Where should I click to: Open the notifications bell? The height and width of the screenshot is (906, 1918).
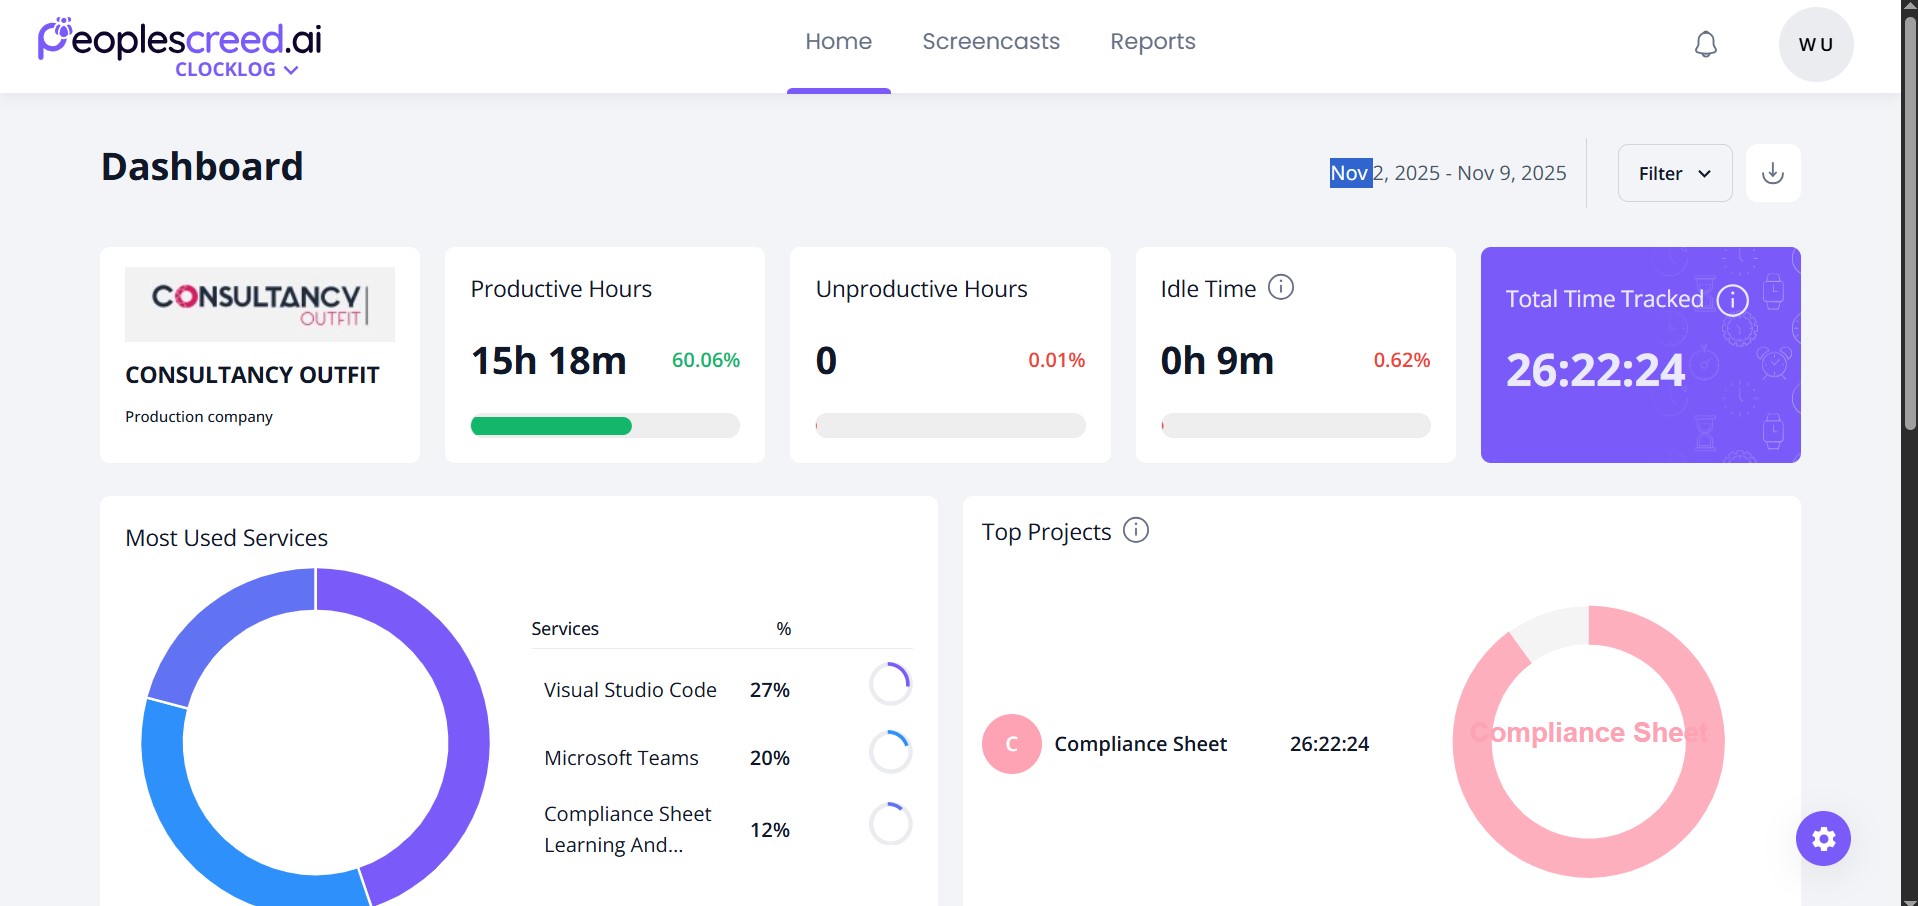coord(1705,44)
